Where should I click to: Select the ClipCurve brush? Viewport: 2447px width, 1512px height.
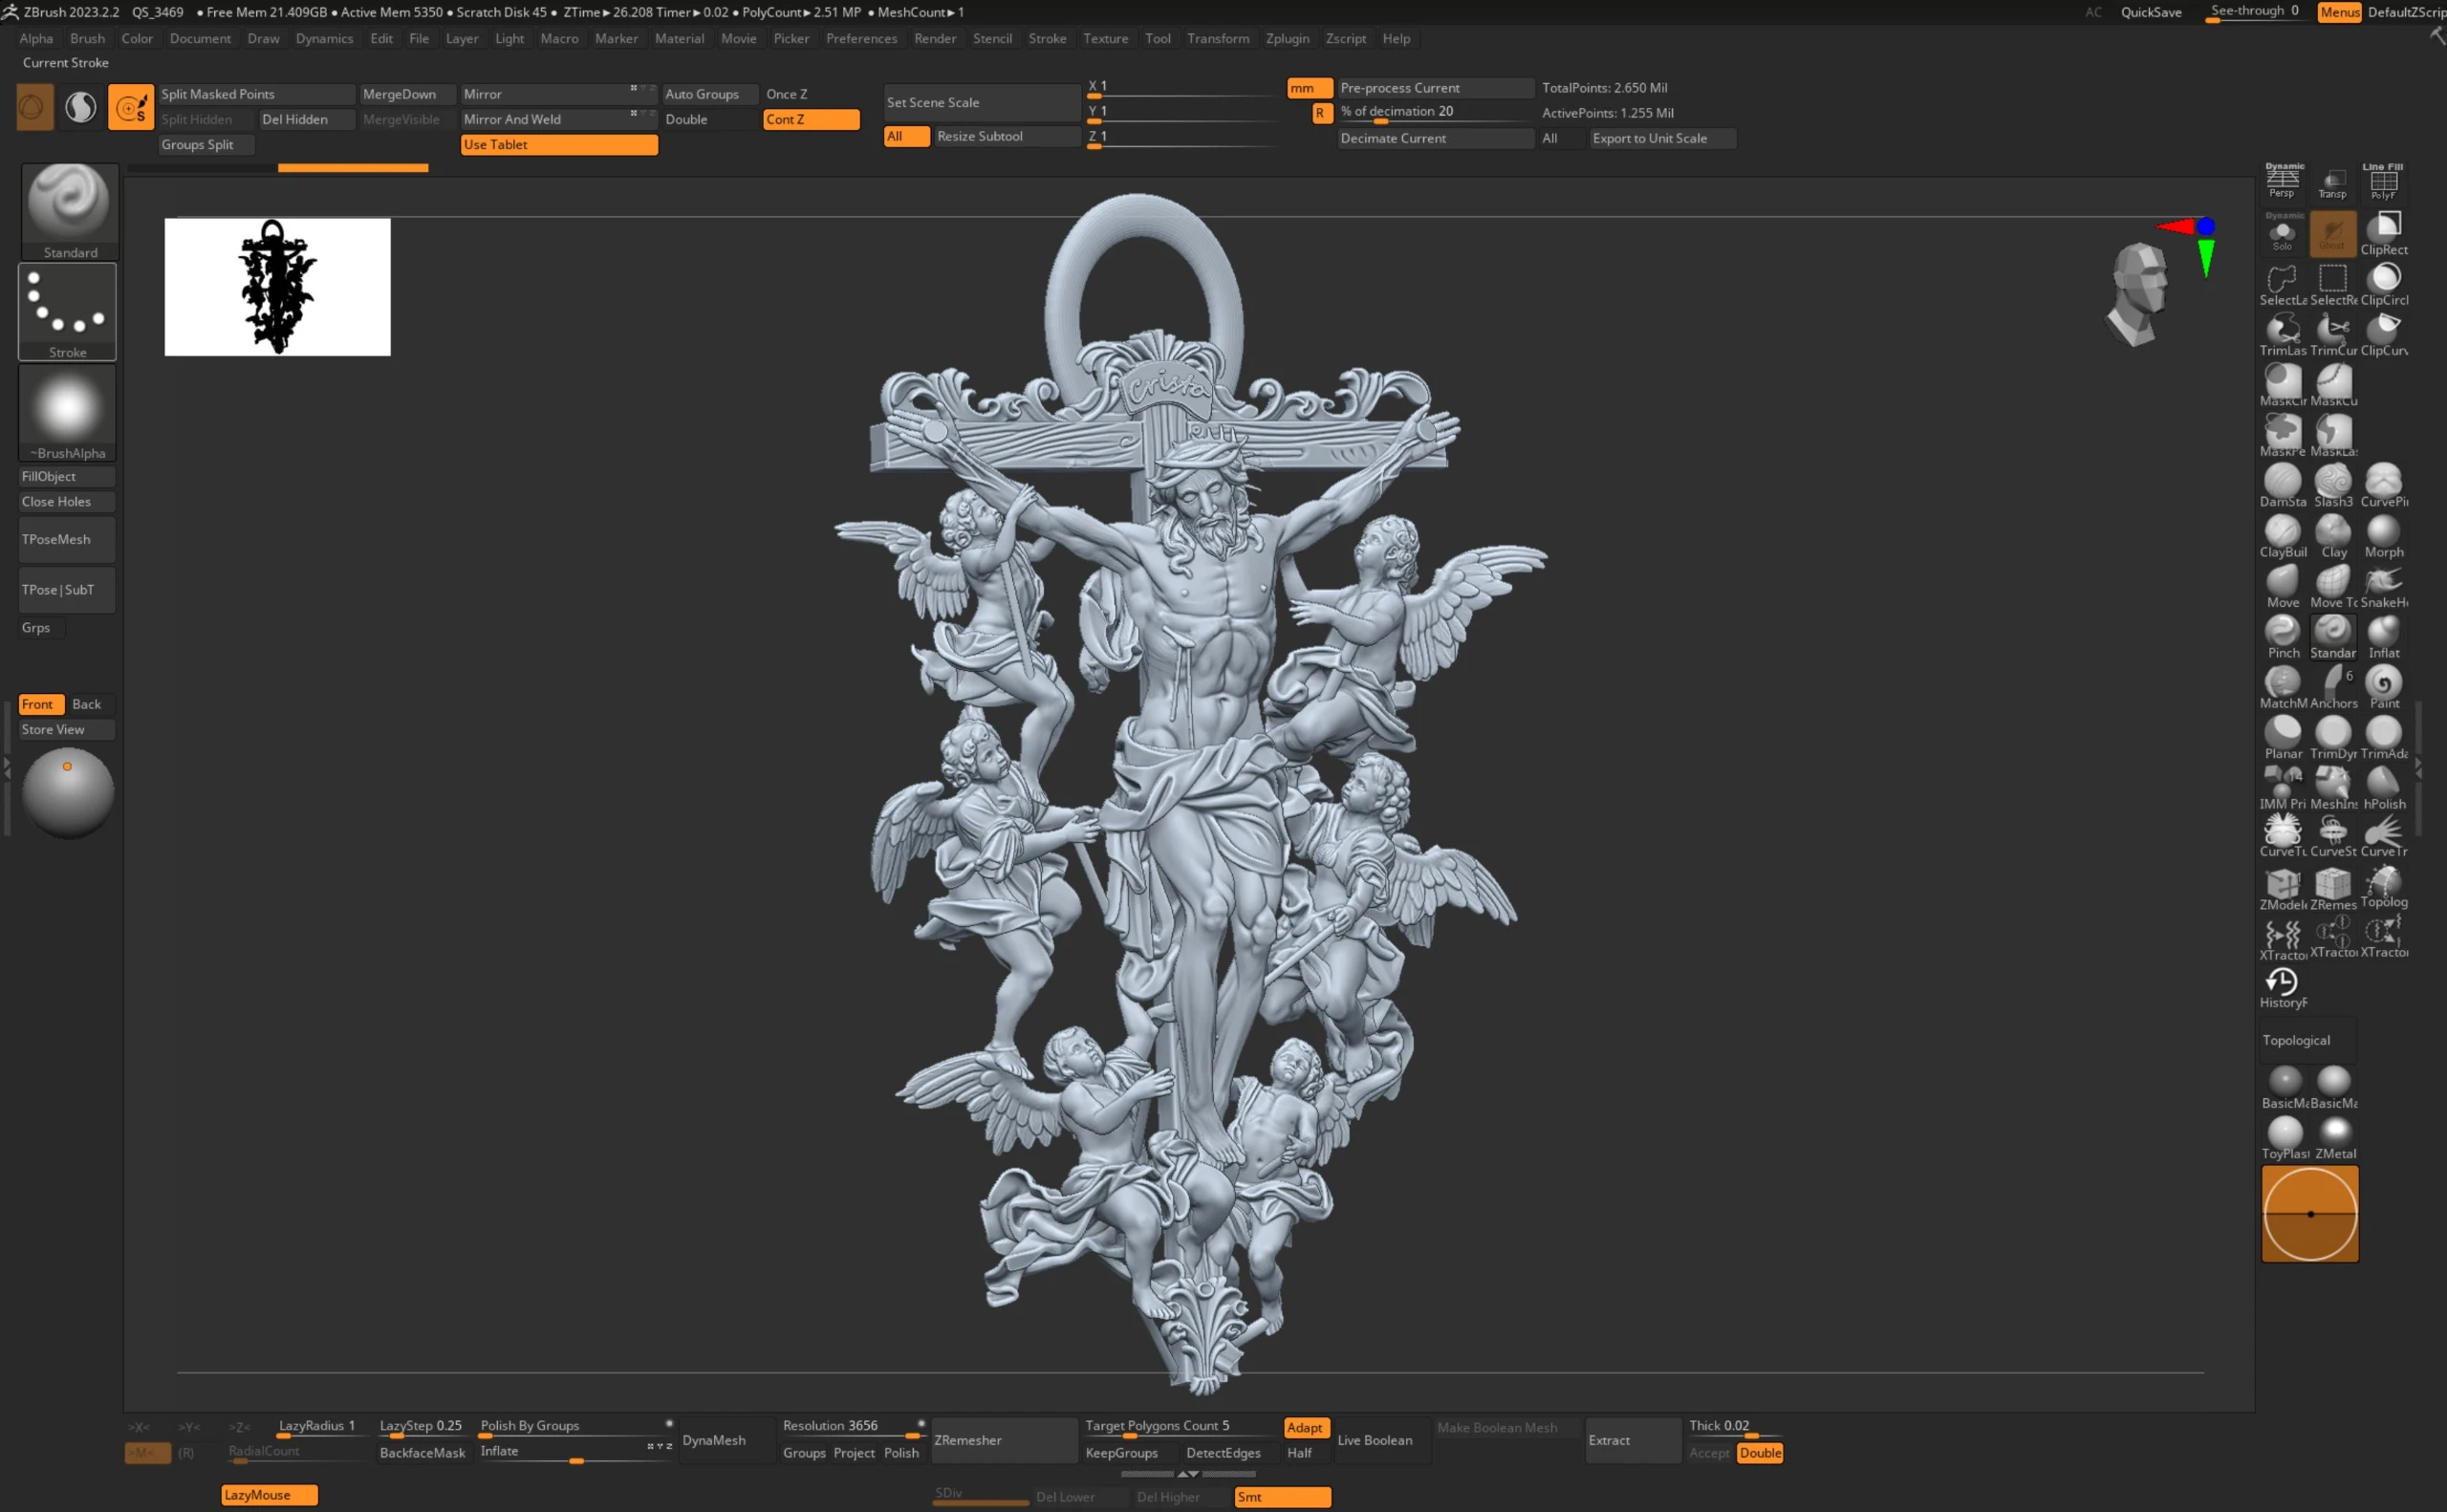[2383, 334]
